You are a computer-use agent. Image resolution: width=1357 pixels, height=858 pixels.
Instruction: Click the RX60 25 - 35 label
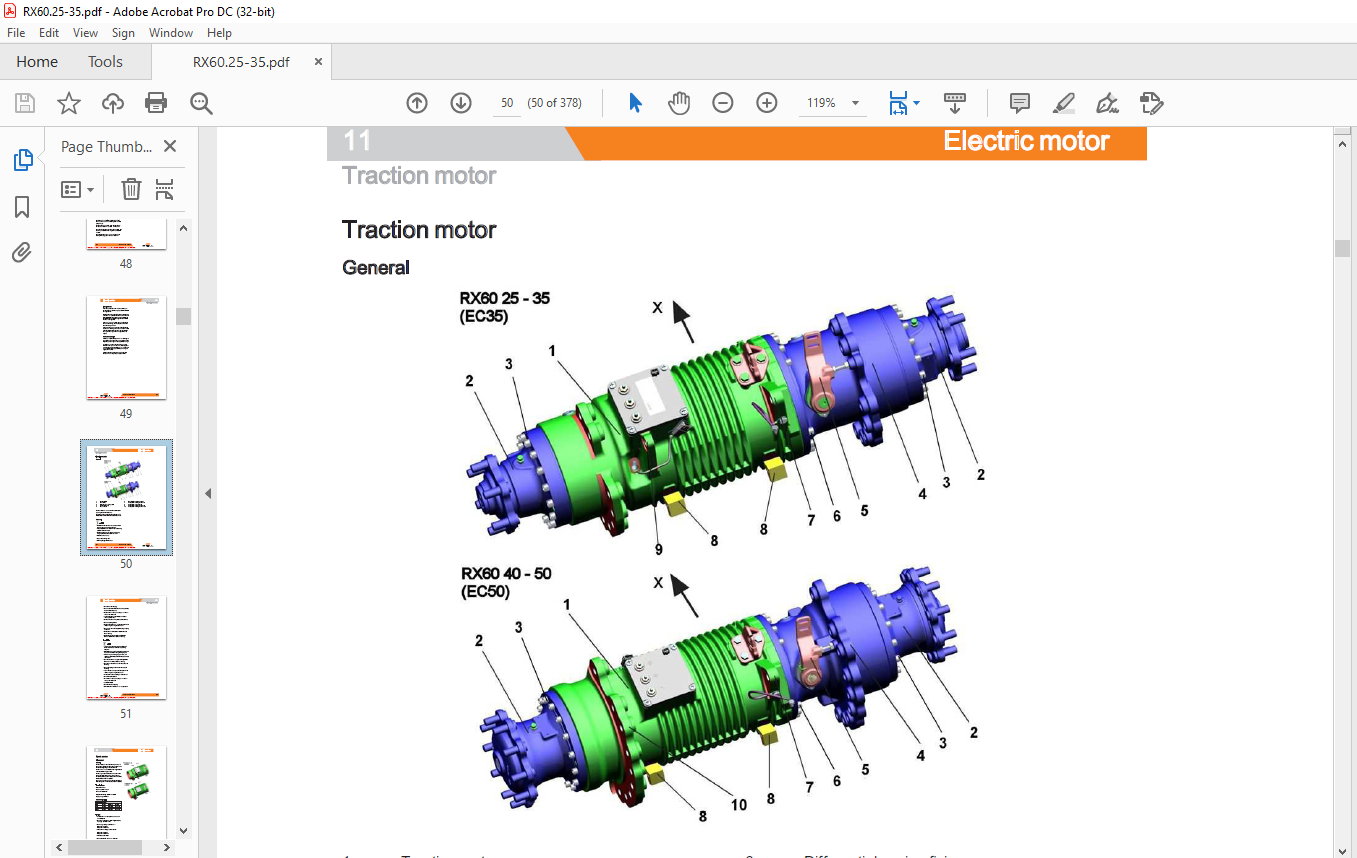pyautogui.click(x=505, y=298)
